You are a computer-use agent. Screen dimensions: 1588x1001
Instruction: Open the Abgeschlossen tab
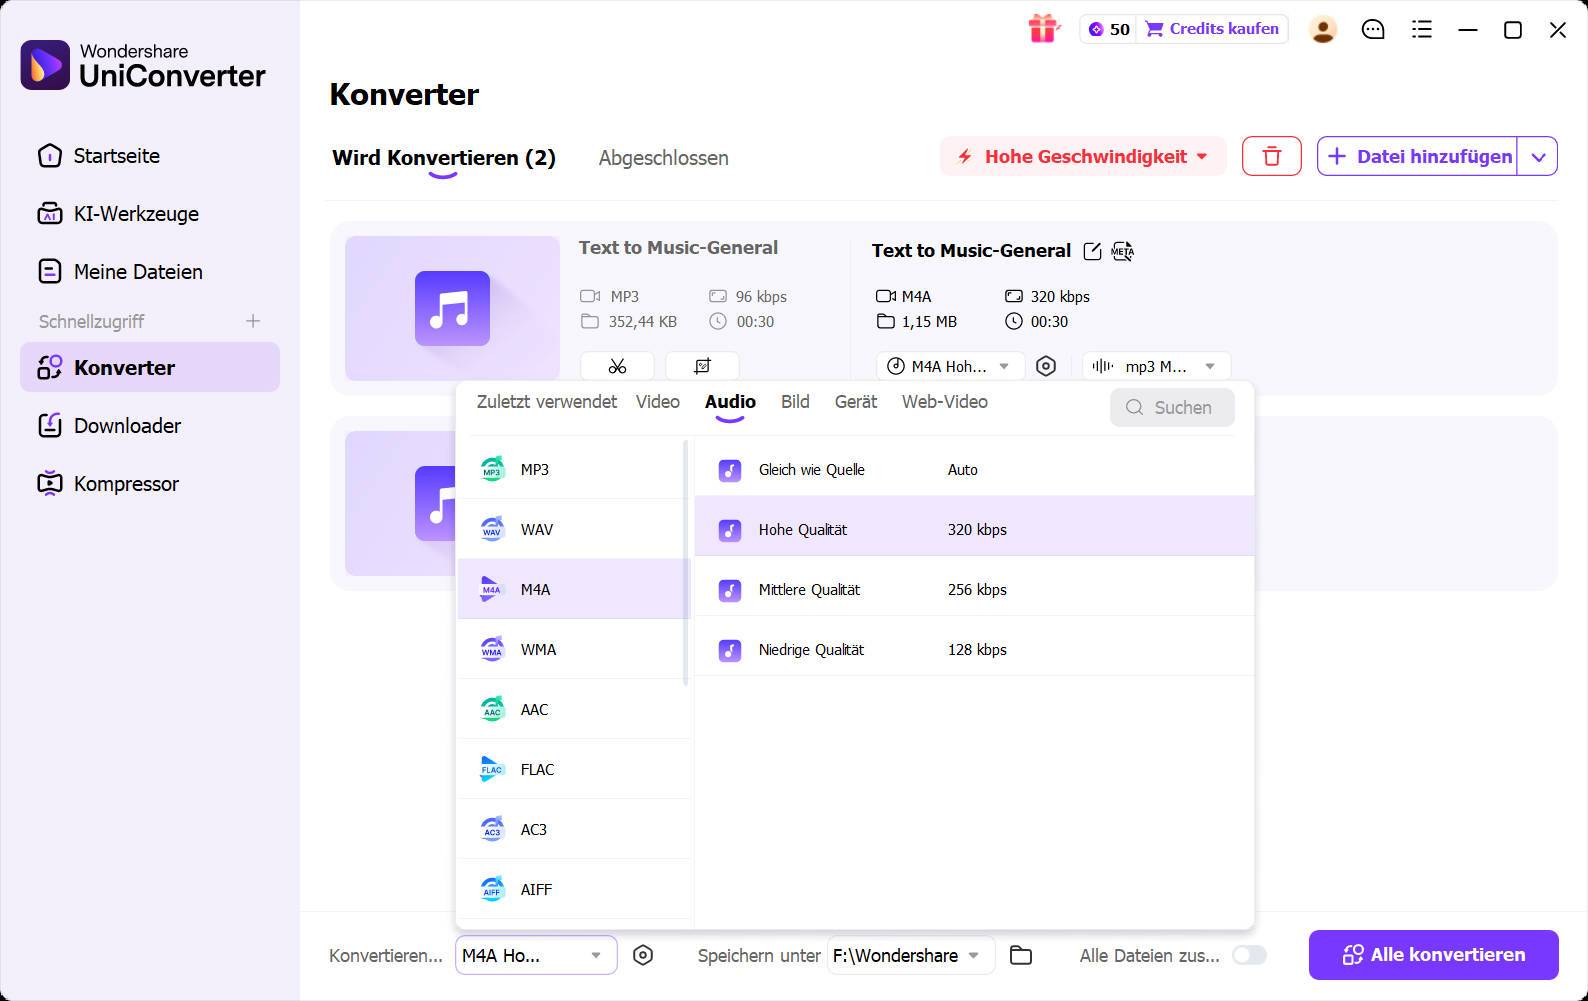664,158
